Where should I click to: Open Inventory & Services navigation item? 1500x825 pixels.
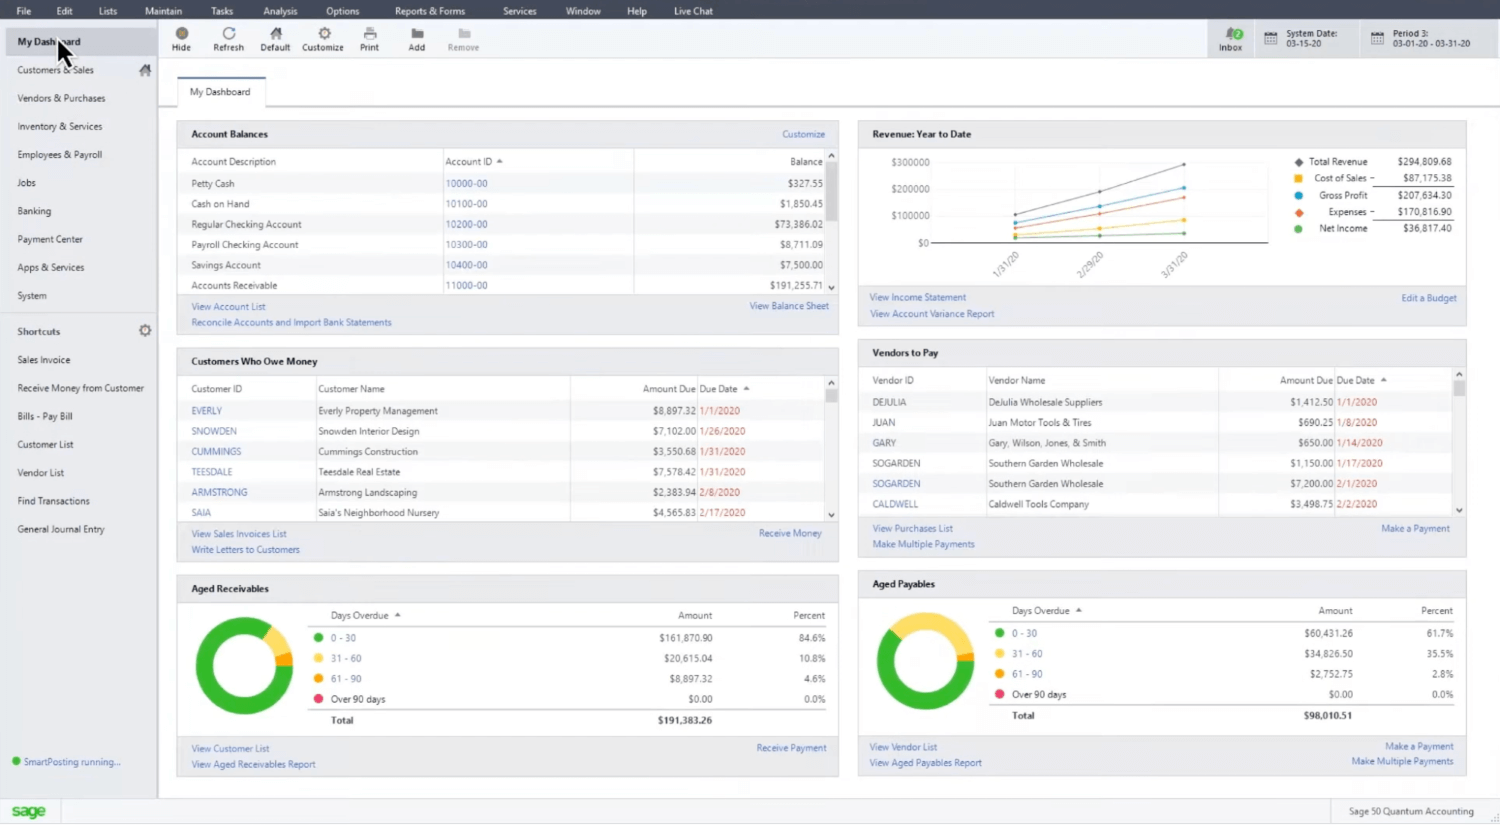(x=59, y=126)
